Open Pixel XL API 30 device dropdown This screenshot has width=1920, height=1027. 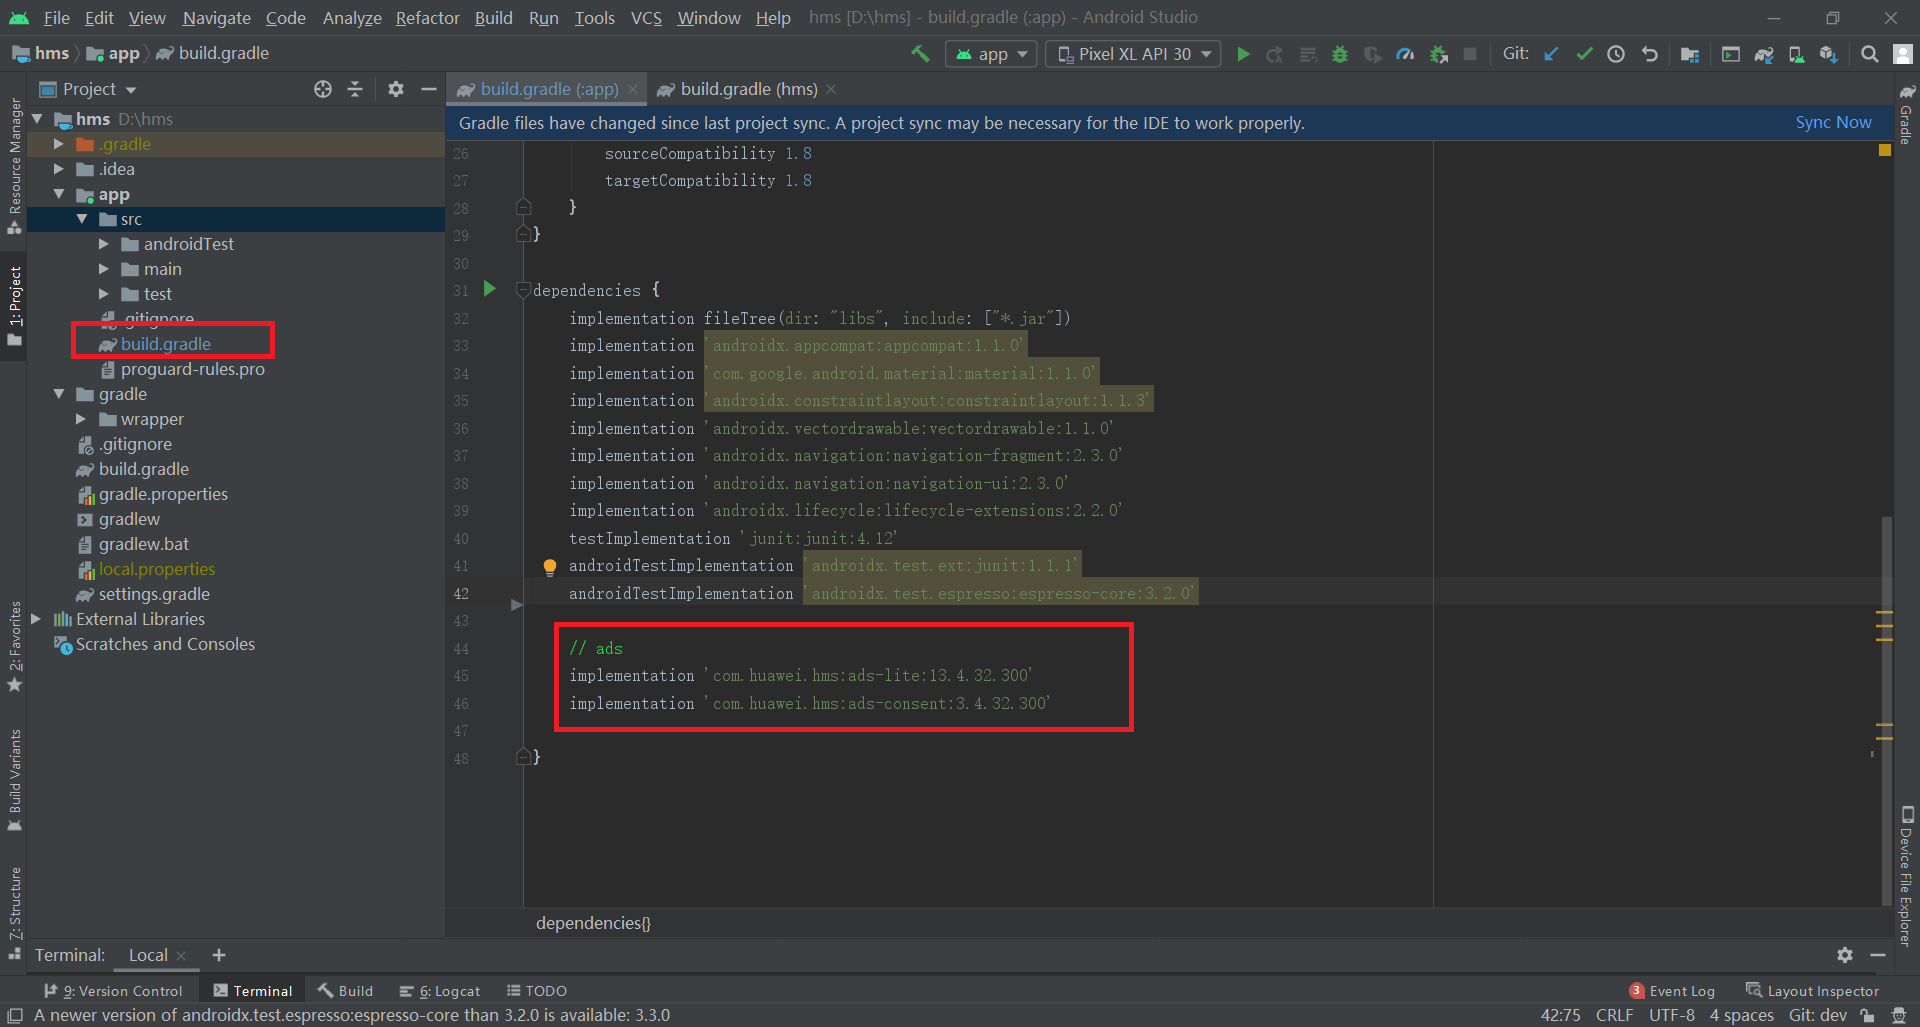click(x=1133, y=54)
